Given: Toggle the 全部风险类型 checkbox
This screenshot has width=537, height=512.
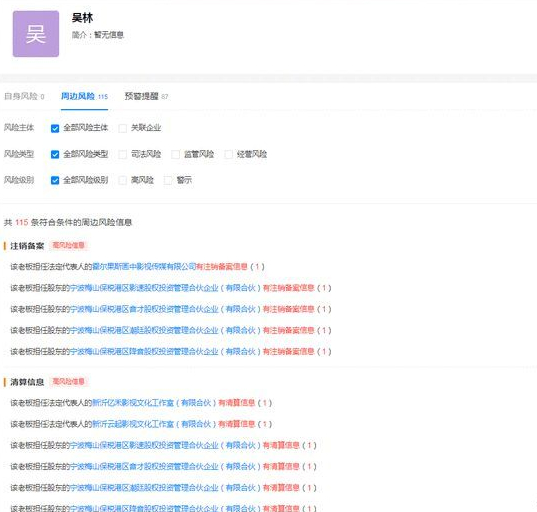Looking at the screenshot, I should (55, 154).
